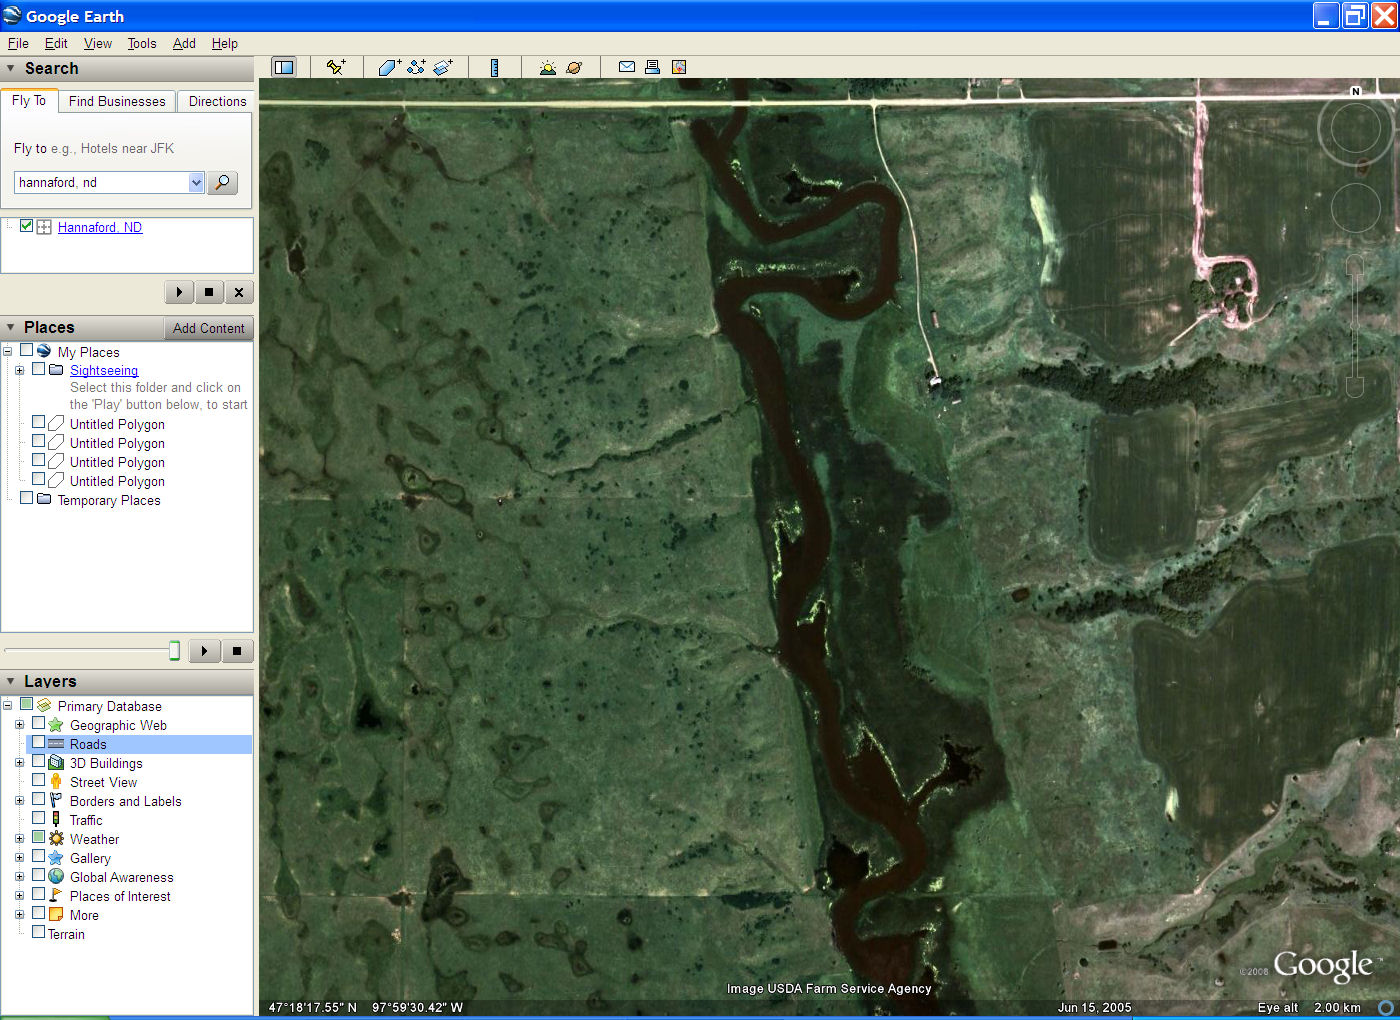This screenshot has width=1400, height=1020.
Task: Enable the Street View layer checkbox
Action: [x=38, y=780]
